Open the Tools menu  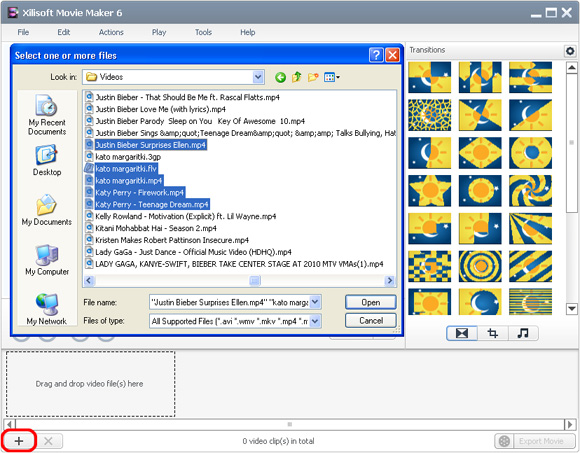[x=203, y=32]
